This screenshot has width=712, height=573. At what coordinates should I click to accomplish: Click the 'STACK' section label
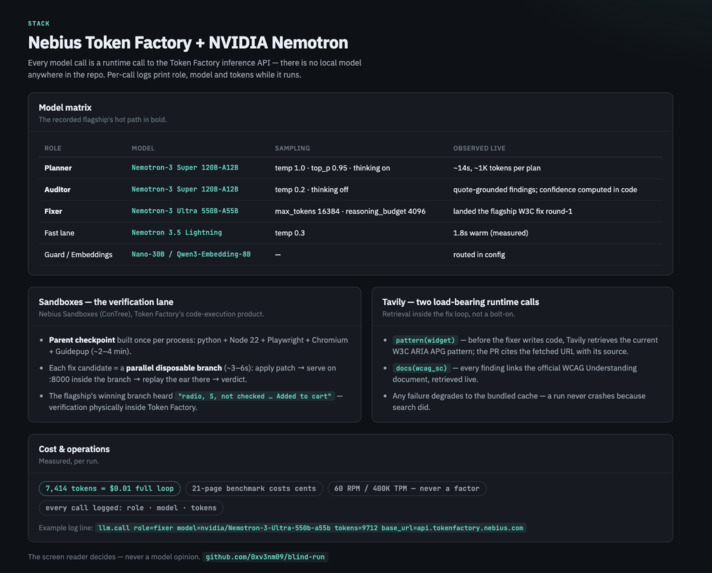[39, 24]
